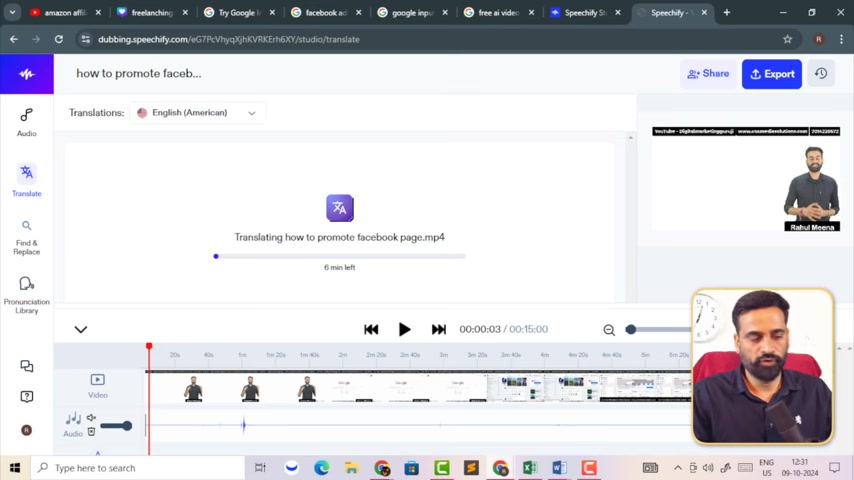854x480 pixels.
Task: Switch to the facebook ad tab
Action: (326, 13)
